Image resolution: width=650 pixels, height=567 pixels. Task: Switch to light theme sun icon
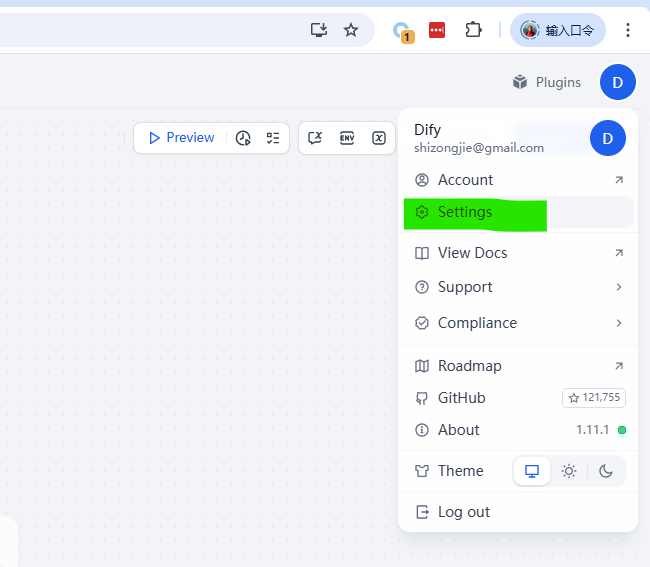569,471
